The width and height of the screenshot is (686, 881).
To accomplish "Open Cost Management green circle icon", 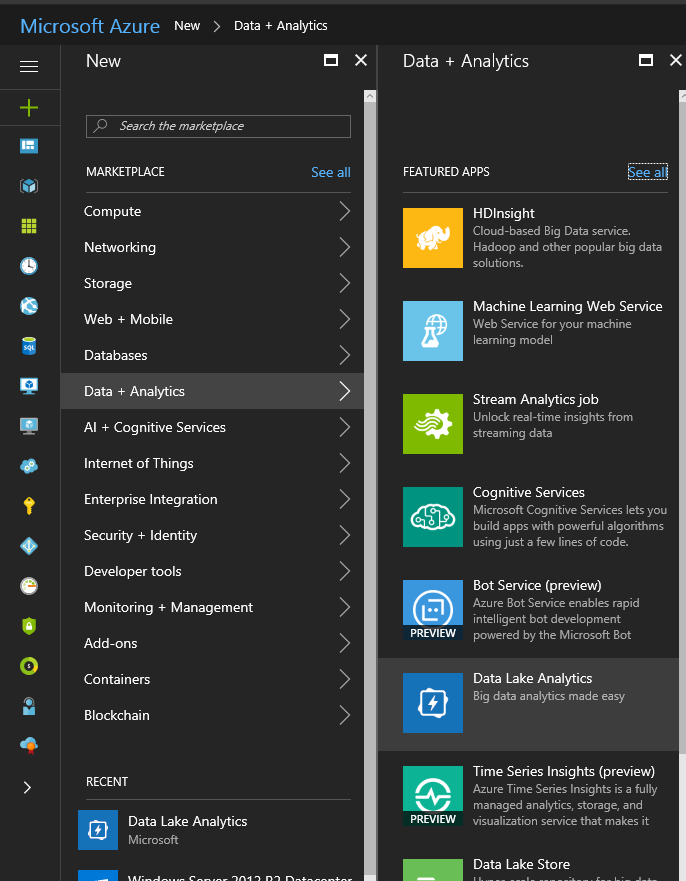I will pyautogui.click(x=29, y=666).
